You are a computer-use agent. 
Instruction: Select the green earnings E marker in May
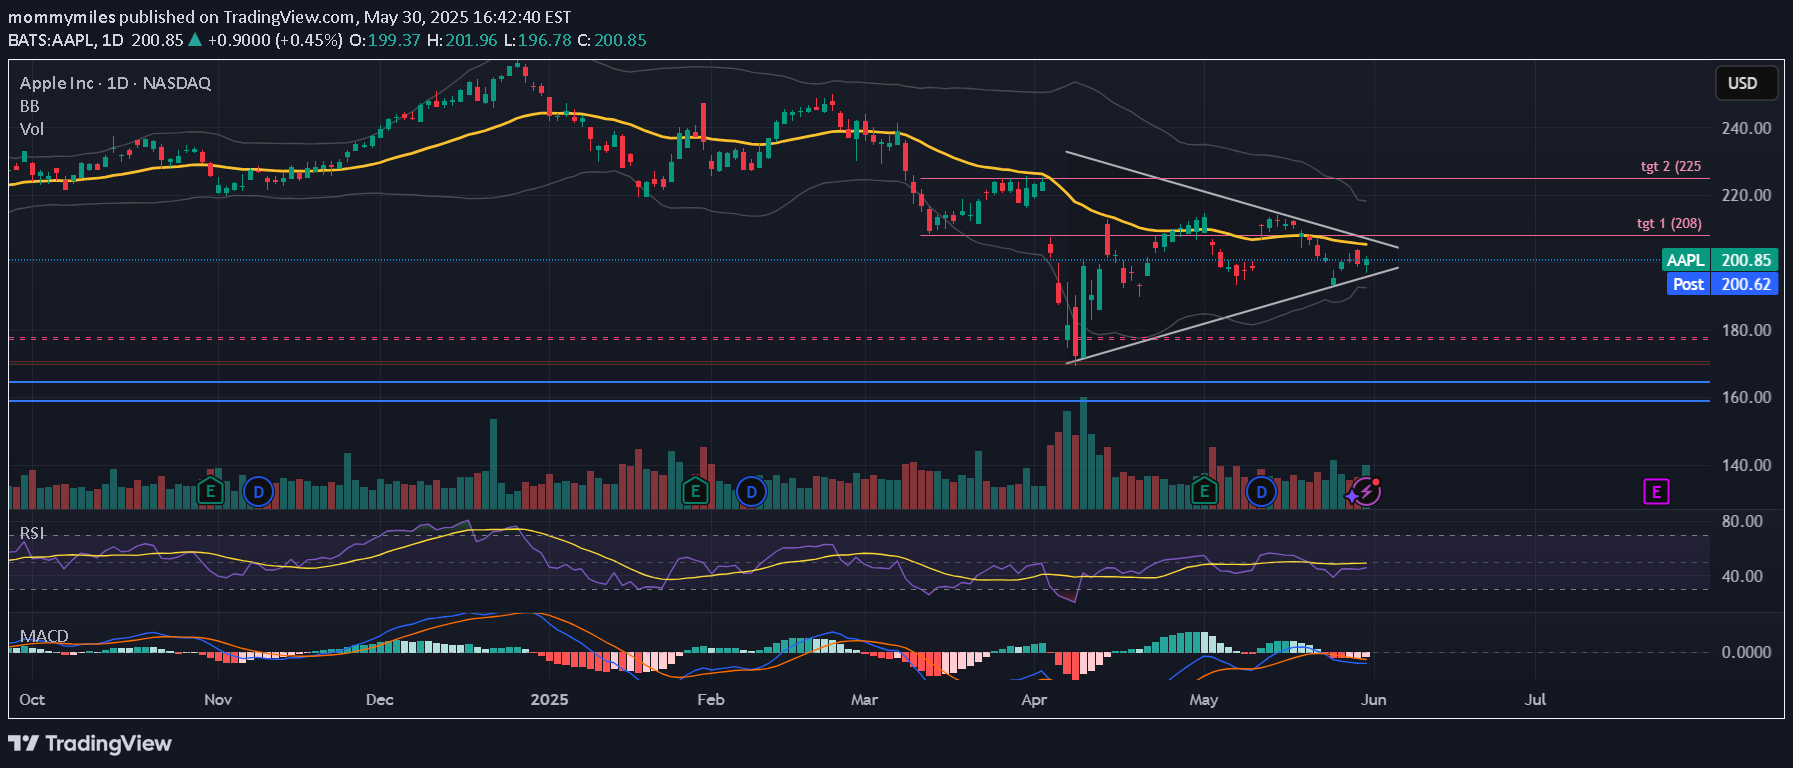point(1204,491)
